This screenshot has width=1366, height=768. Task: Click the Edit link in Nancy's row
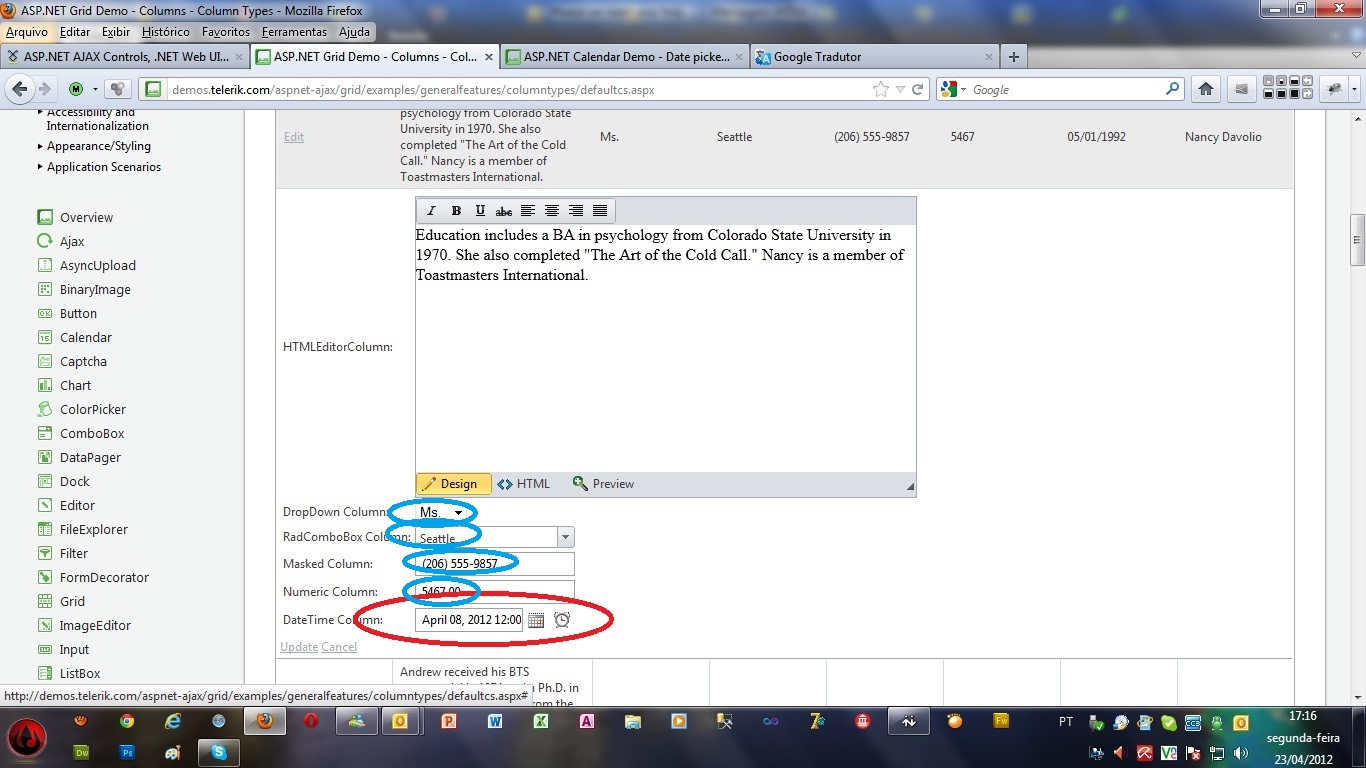(294, 137)
